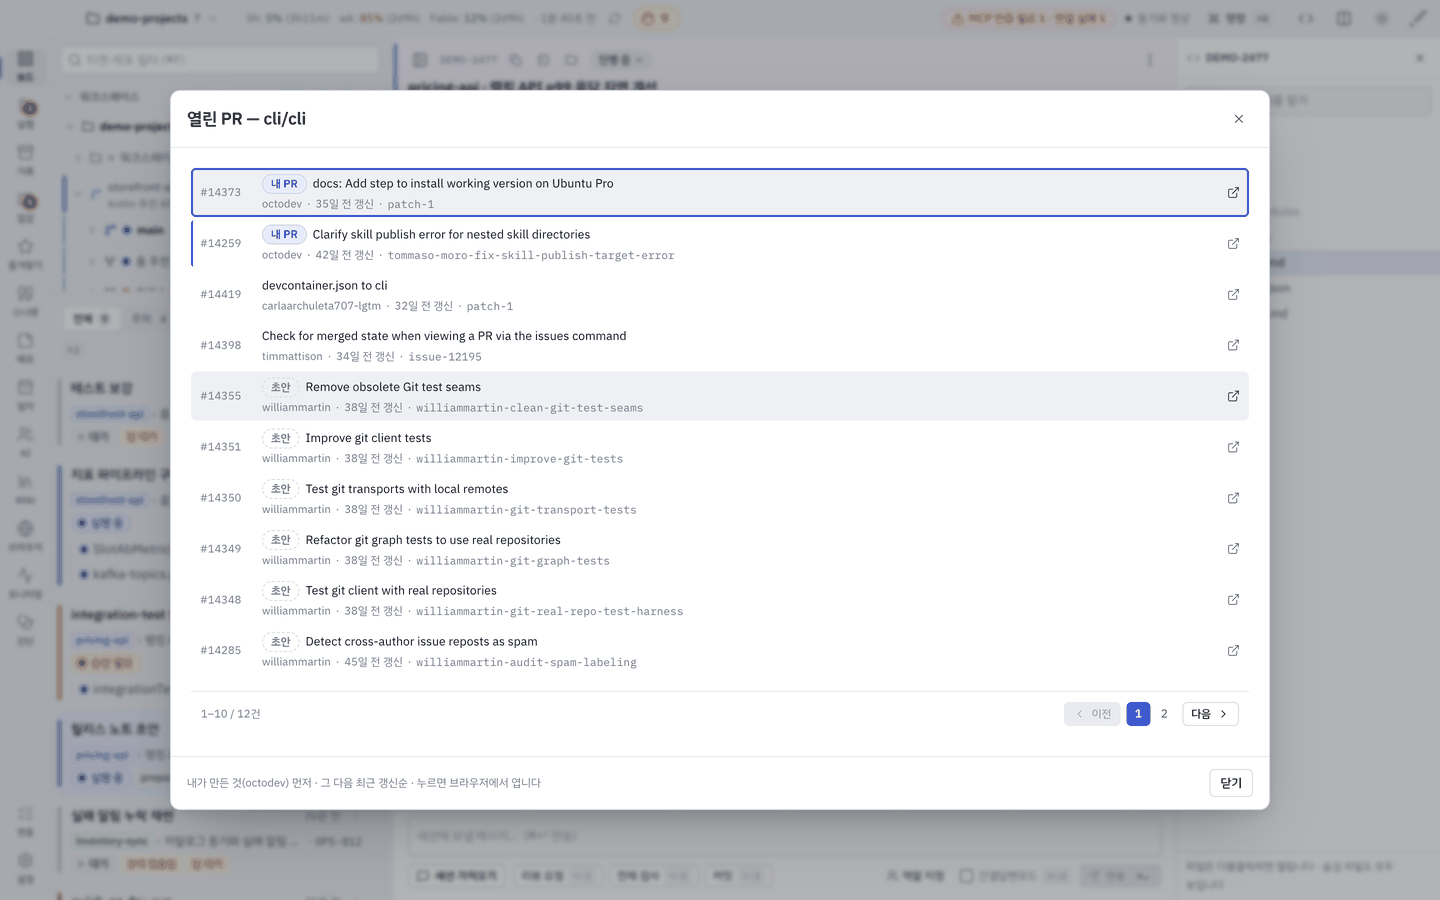Open PR #14285 with its external-link icon
The image size is (1440, 900).
(x=1233, y=651)
